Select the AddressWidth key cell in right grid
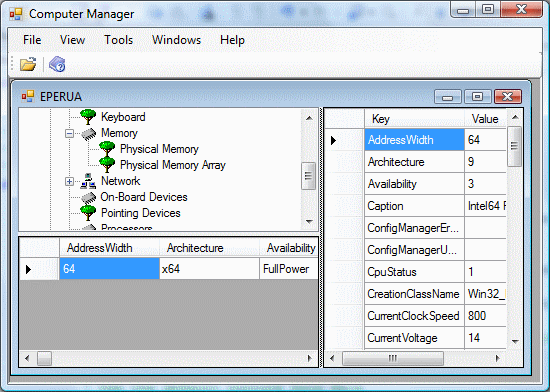 [x=414, y=140]
